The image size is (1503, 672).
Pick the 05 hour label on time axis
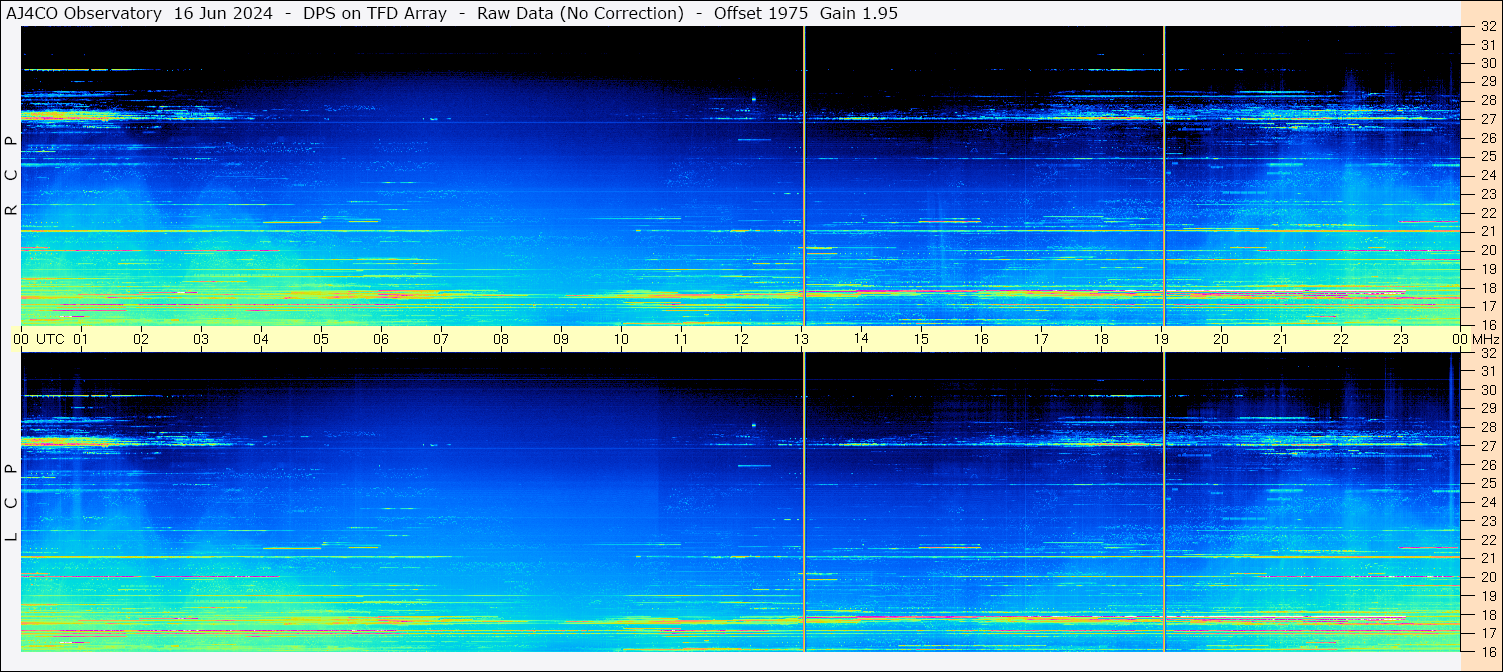321,339
